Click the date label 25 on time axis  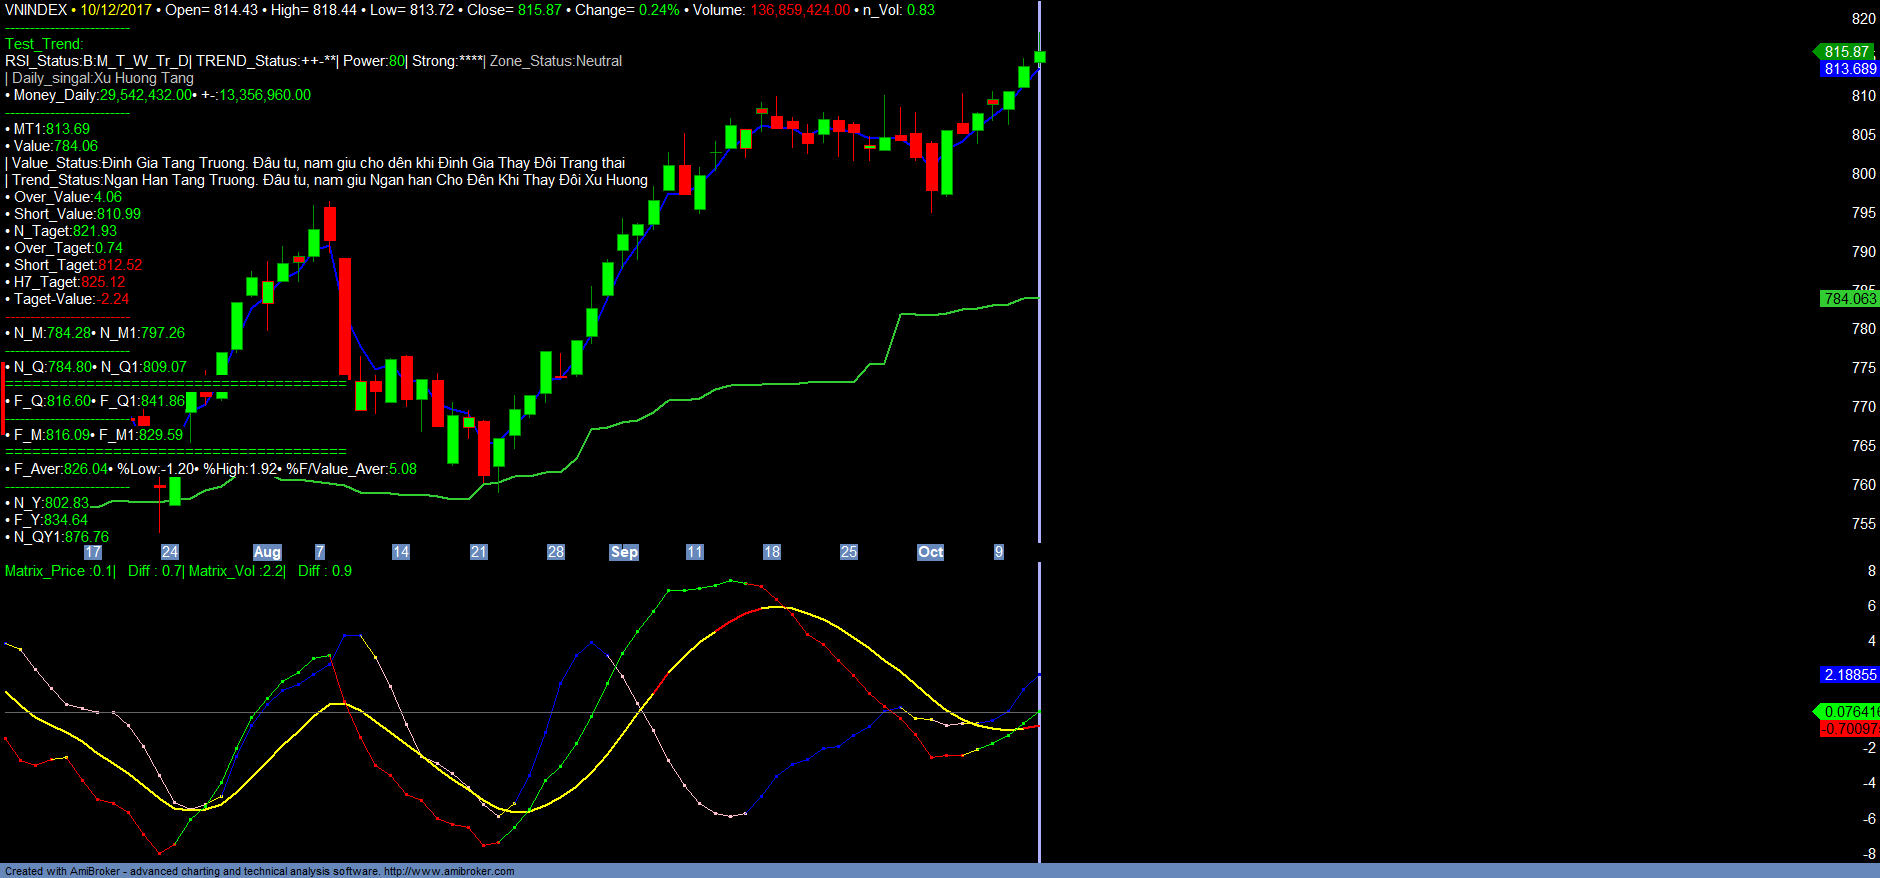click(849, 552)
